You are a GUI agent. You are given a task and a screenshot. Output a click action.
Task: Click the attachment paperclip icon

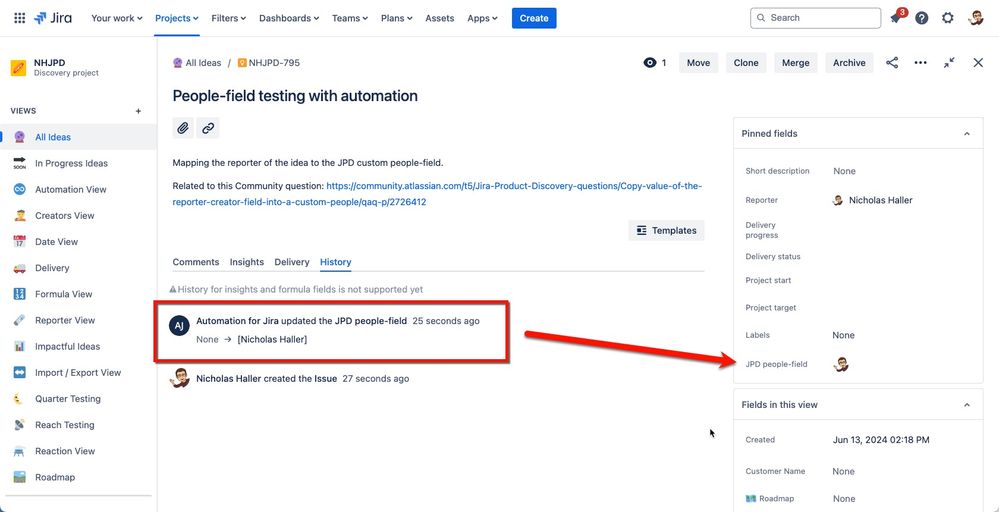point(183,128)
